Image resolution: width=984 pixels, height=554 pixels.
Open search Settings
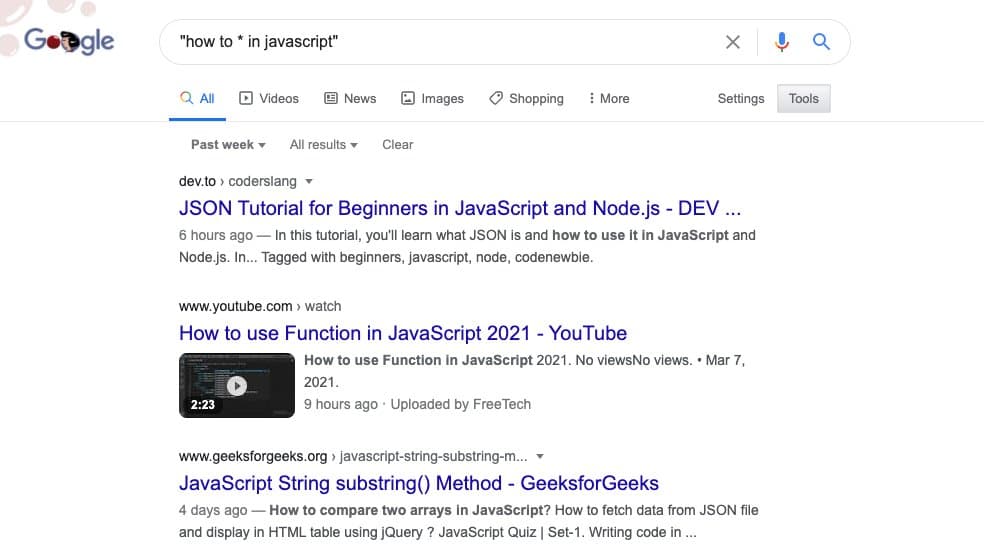(741, 98)
